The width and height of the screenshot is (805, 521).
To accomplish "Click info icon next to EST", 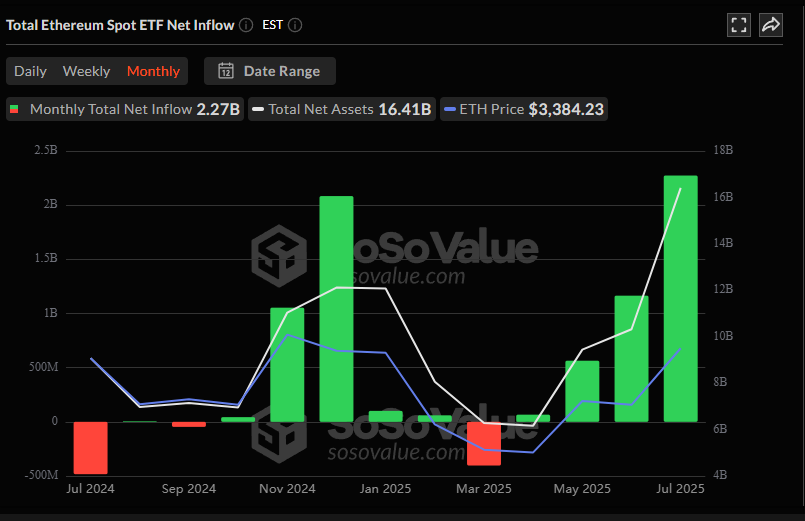I will point(295,25).
